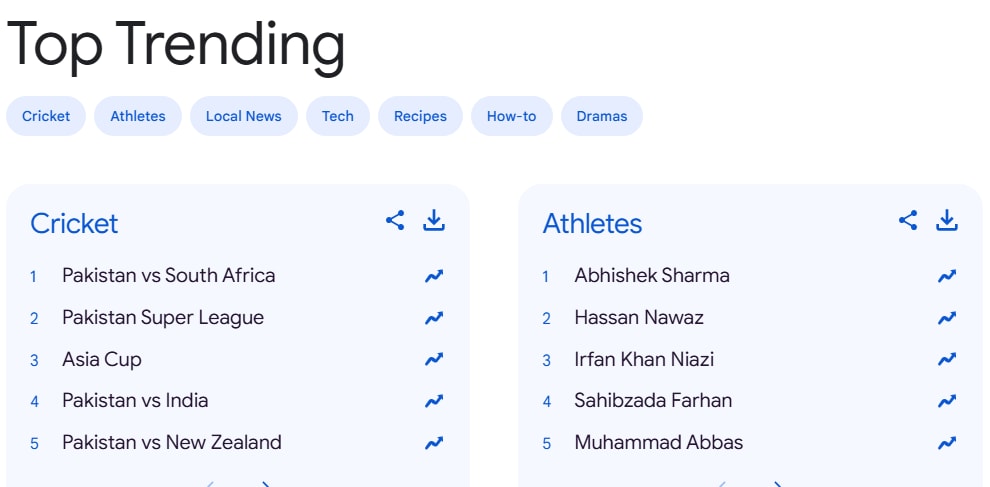
Task: Click trend icon for Asia Cup
Action: click(434, 359)
